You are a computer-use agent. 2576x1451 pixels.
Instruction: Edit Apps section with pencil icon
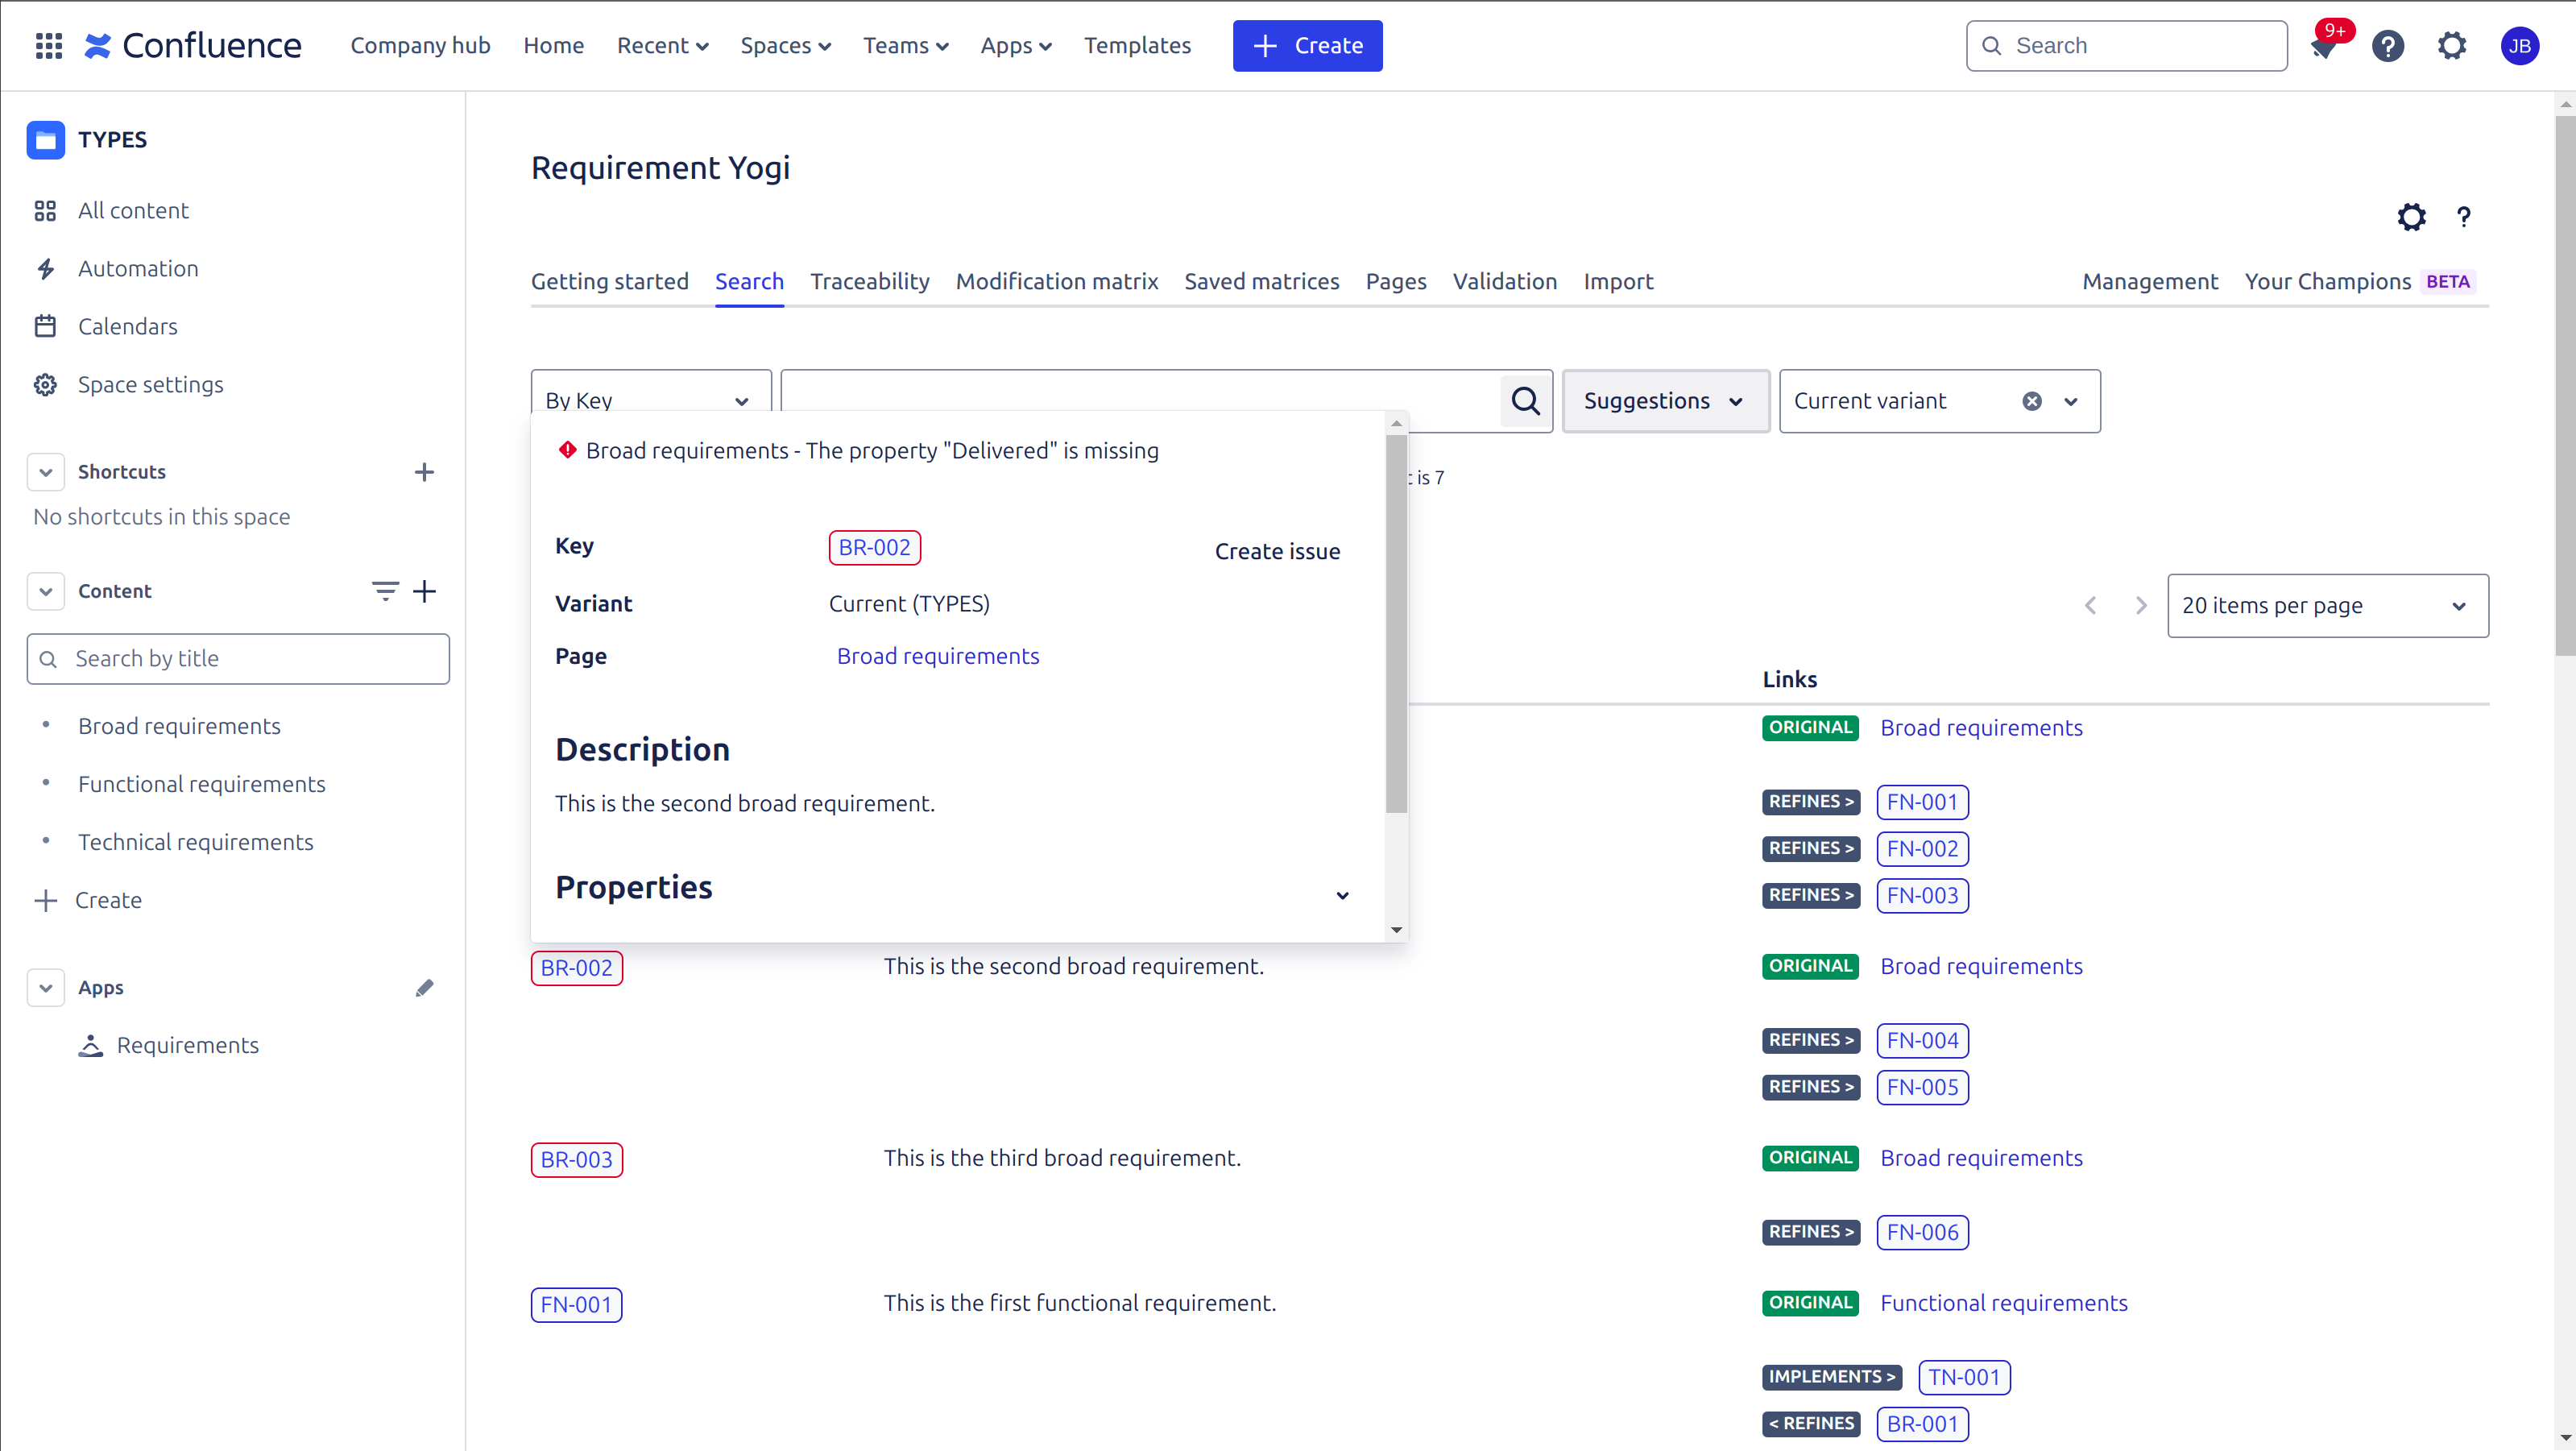click(x=424, y=988)
